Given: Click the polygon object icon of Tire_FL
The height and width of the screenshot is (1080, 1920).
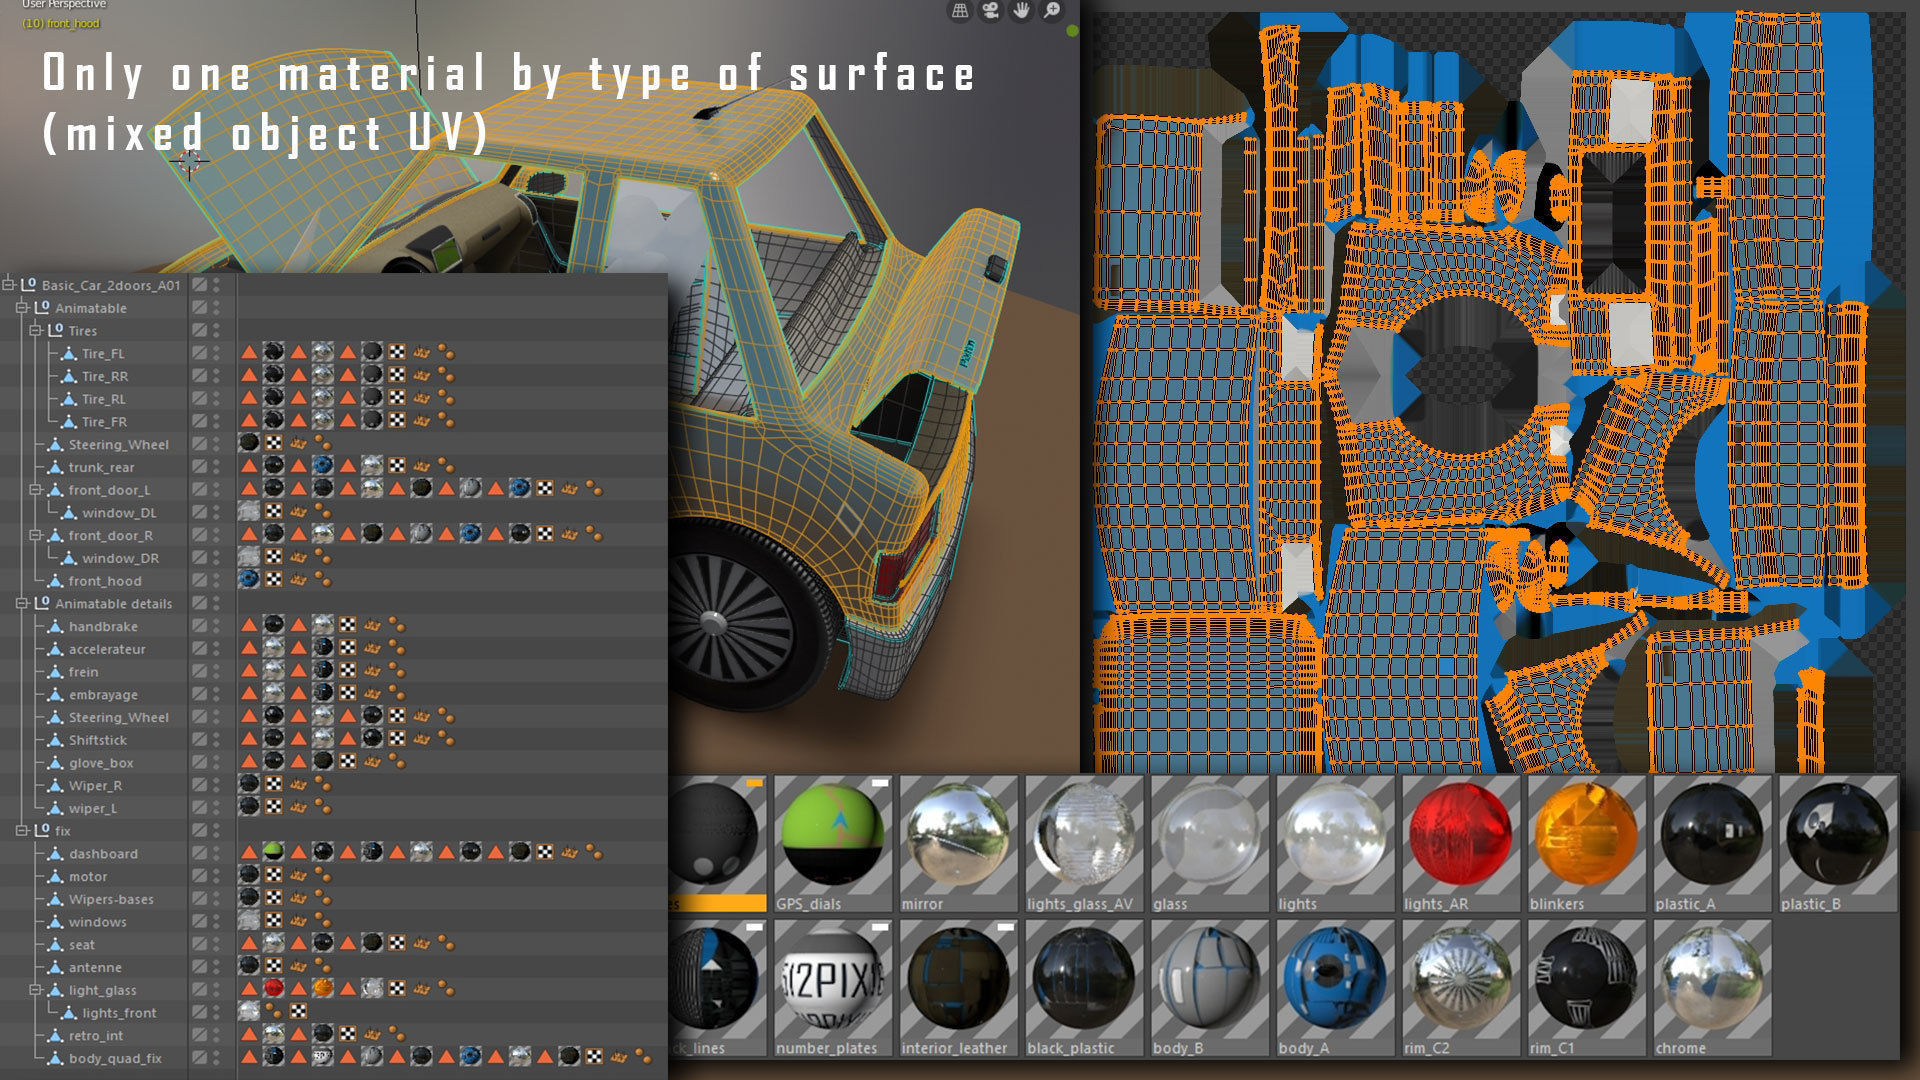Looking at the screenshot, I should (x=69, y=353).
